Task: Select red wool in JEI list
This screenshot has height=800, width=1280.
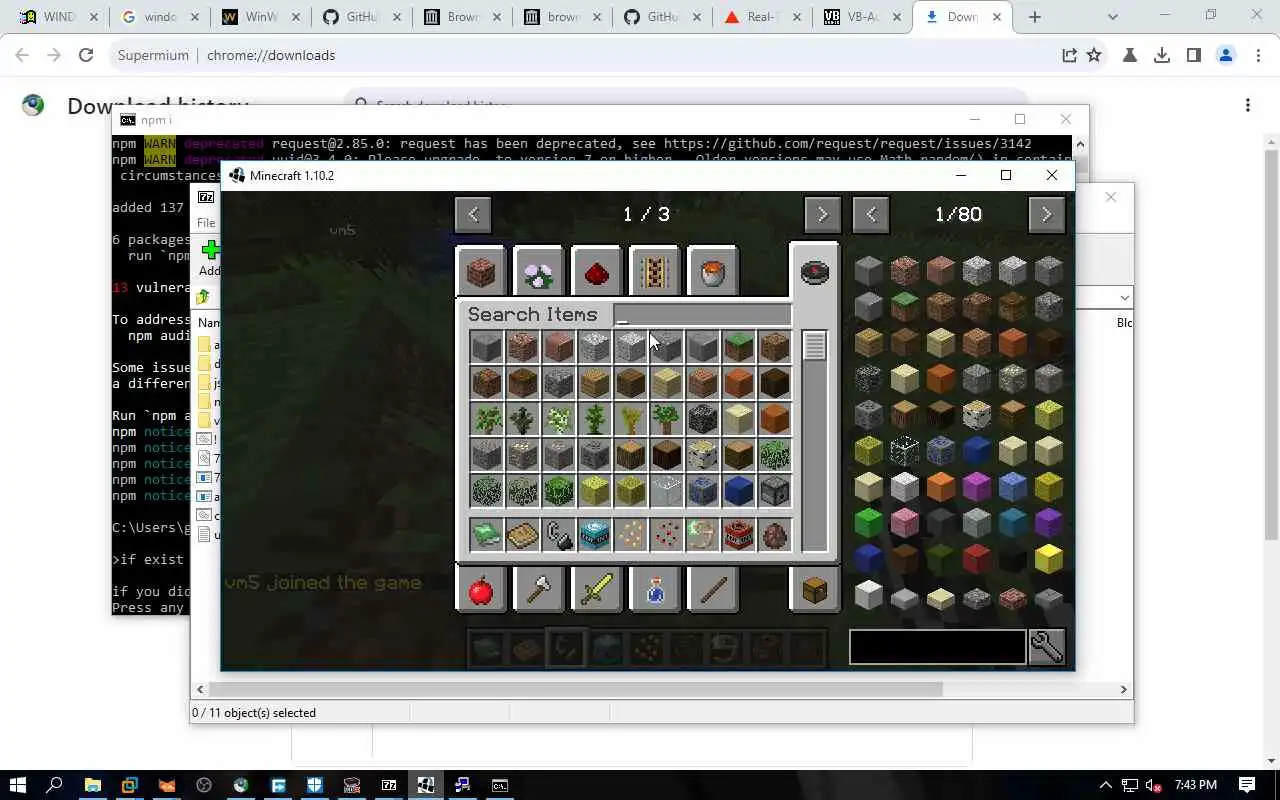Action: (976, 558)
